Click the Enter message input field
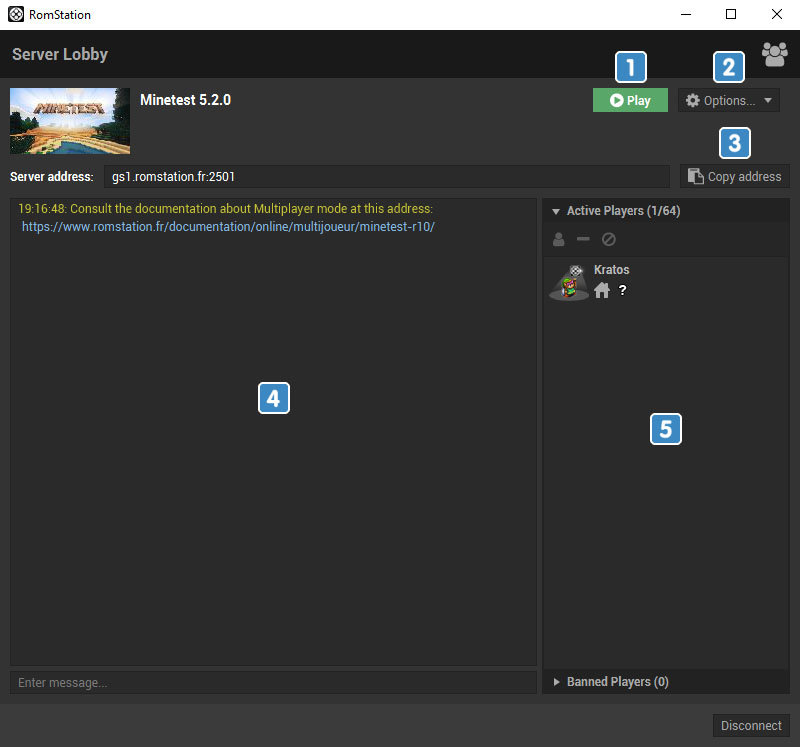Screen dimensions: 800x747 coord(273,682)
